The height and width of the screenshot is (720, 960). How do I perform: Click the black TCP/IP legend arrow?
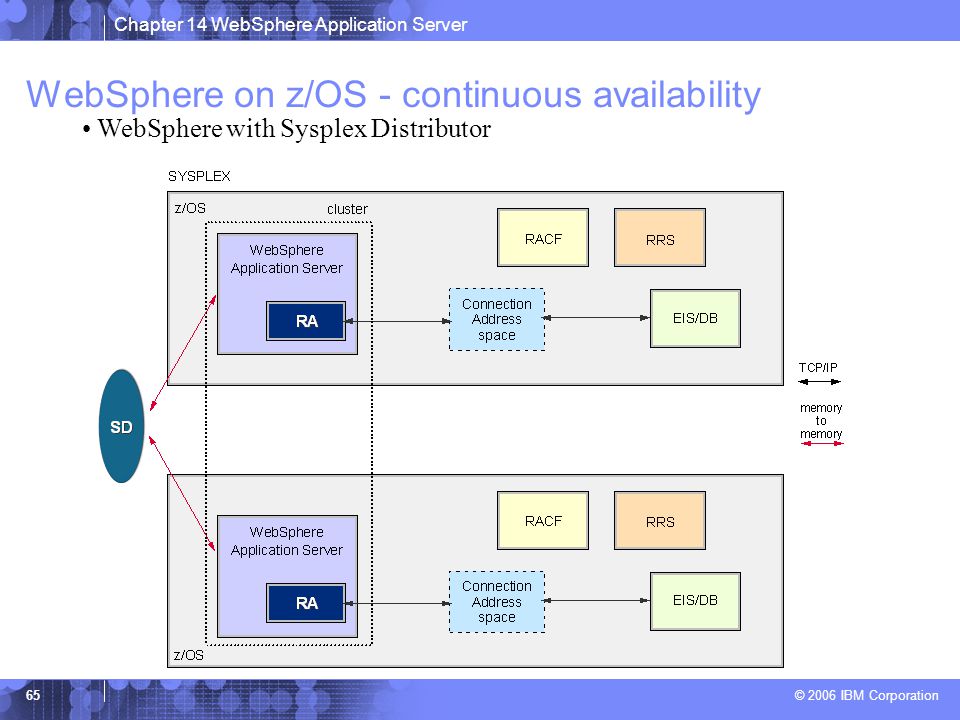click(x=819, y=382)
